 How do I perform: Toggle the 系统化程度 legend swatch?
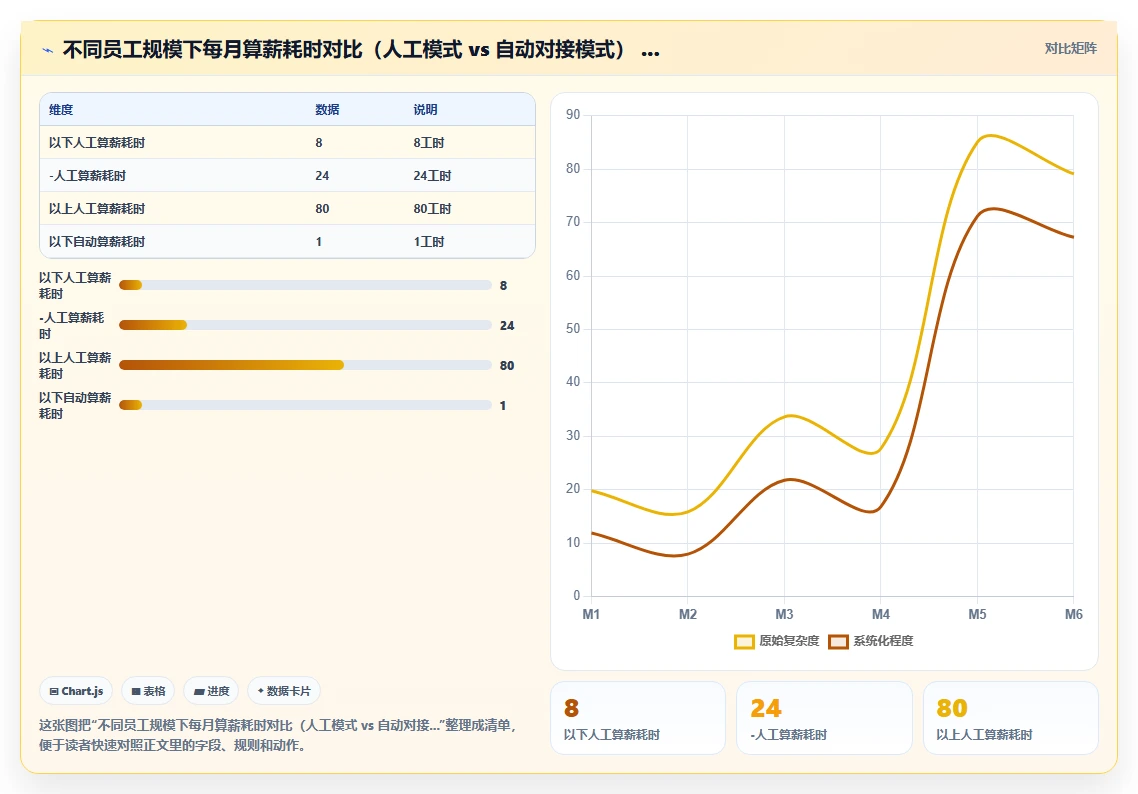click(838, 642)
